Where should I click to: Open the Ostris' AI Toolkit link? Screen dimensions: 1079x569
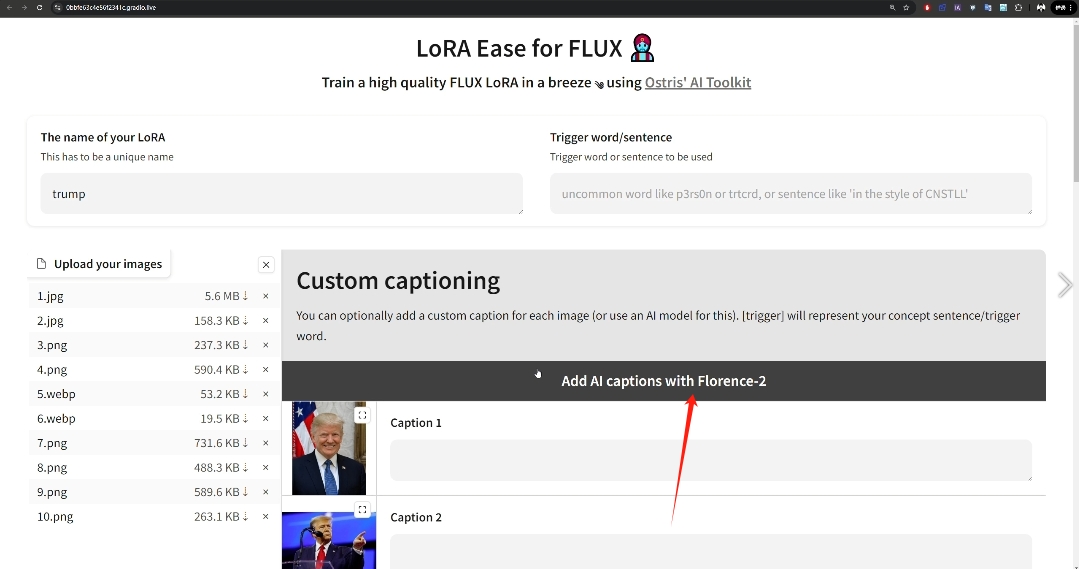[698, 83]
